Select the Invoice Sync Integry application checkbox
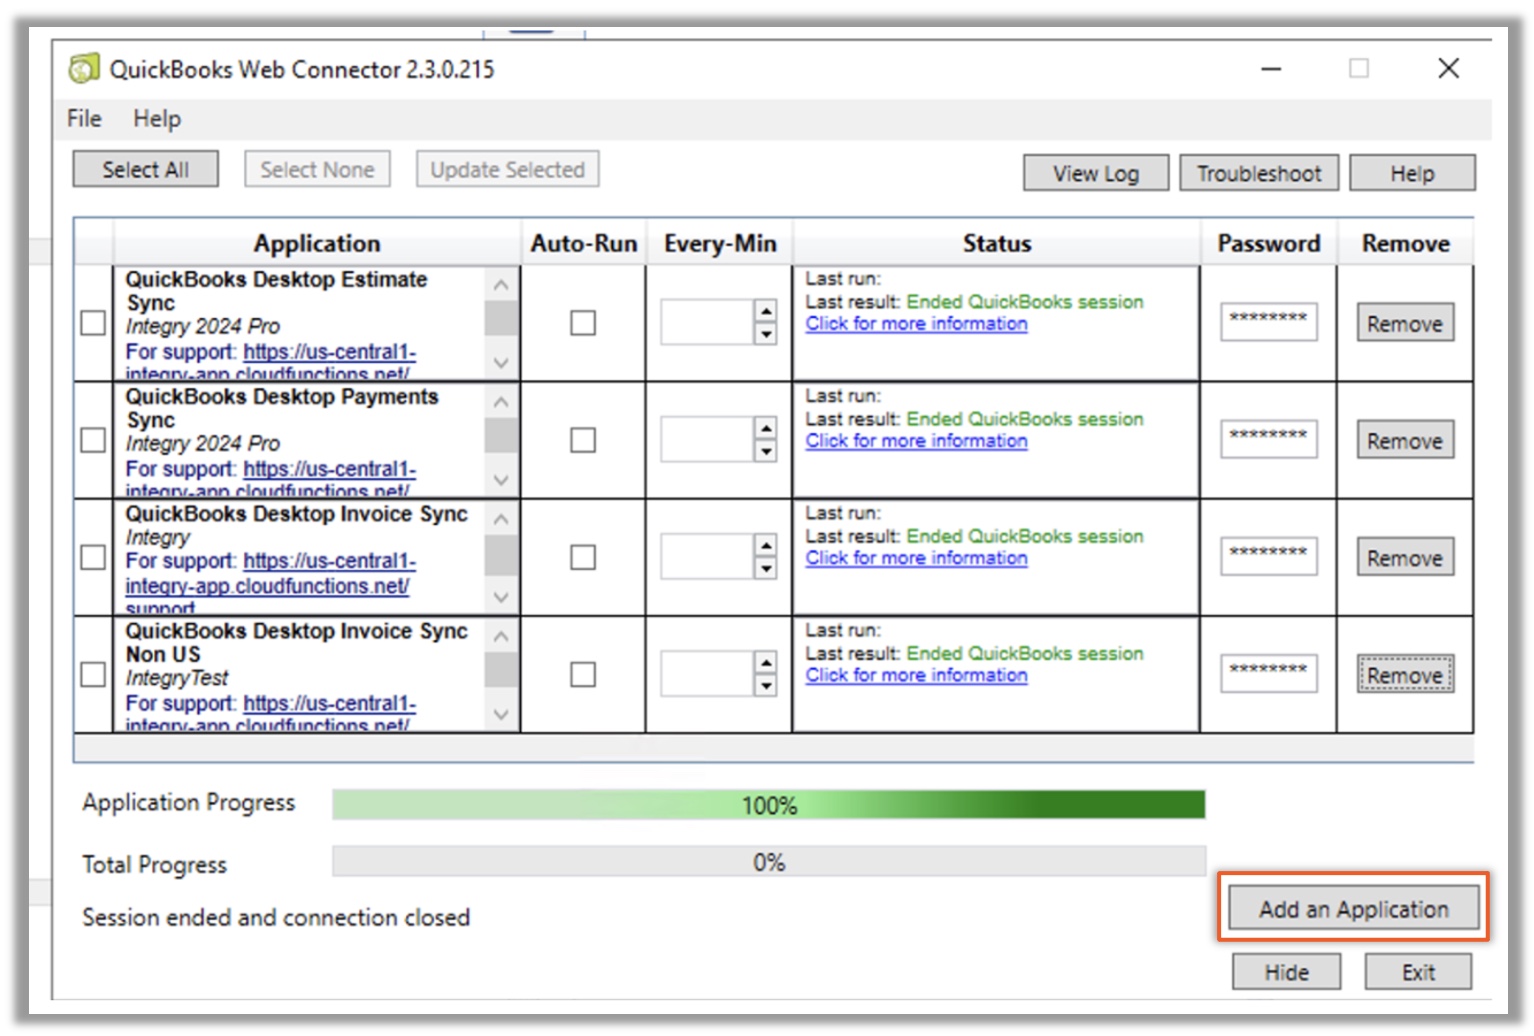Screen dimensions: 1534x1036 click(93, 557)
